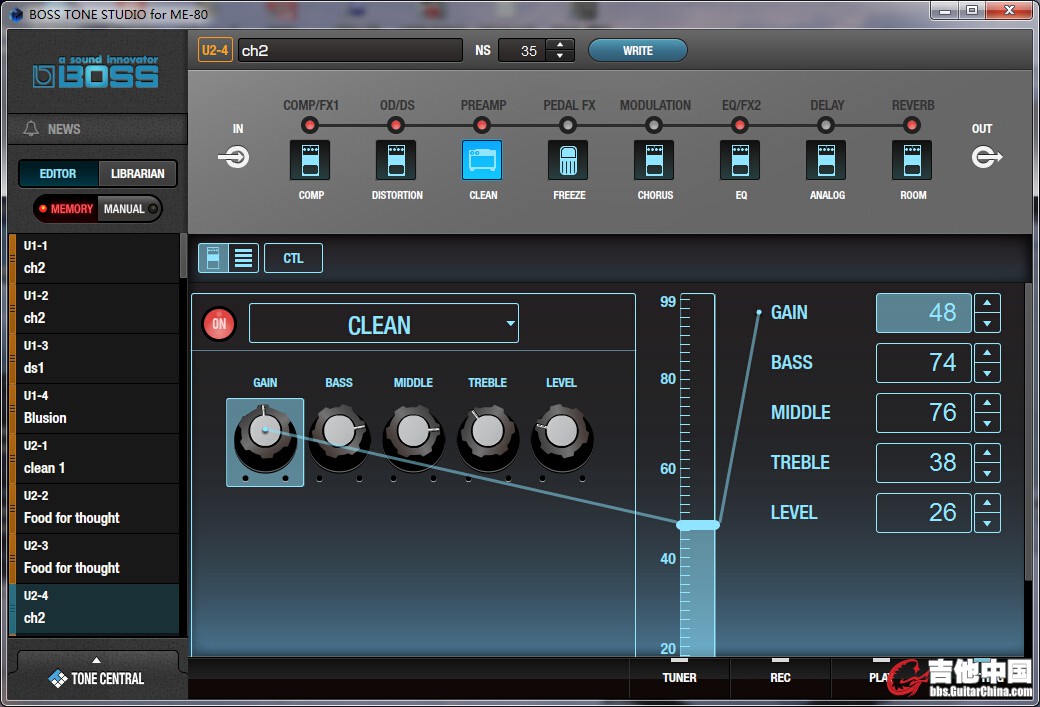This screenshot has width=1040, height=707.
Task: Select patch U1-4 Blusion
Action: (x=94, y=407)
